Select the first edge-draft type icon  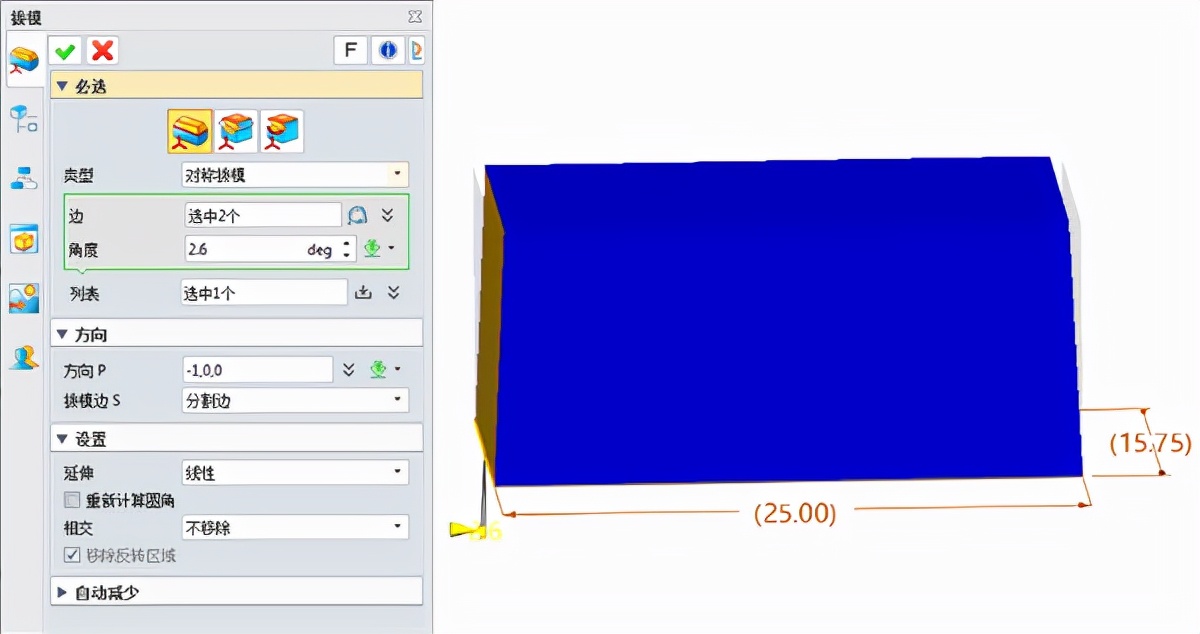tap(190, 131)
